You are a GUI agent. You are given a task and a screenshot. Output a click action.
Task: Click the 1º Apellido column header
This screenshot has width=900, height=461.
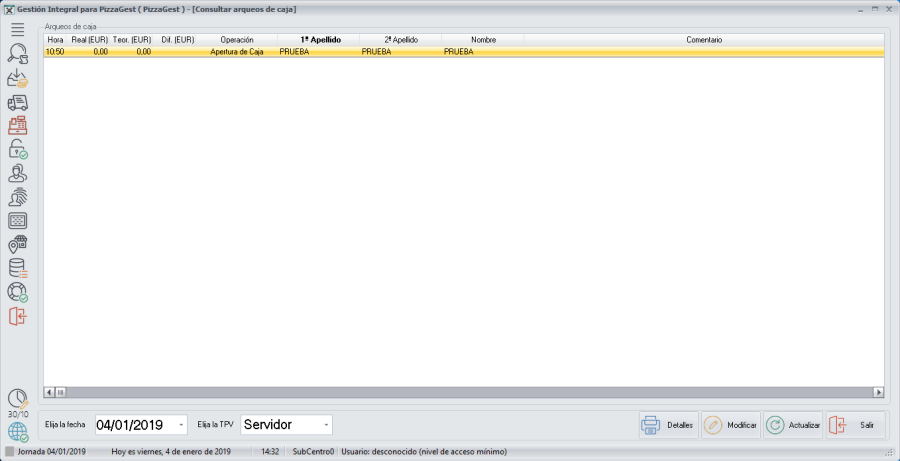(x=320, y=40)
